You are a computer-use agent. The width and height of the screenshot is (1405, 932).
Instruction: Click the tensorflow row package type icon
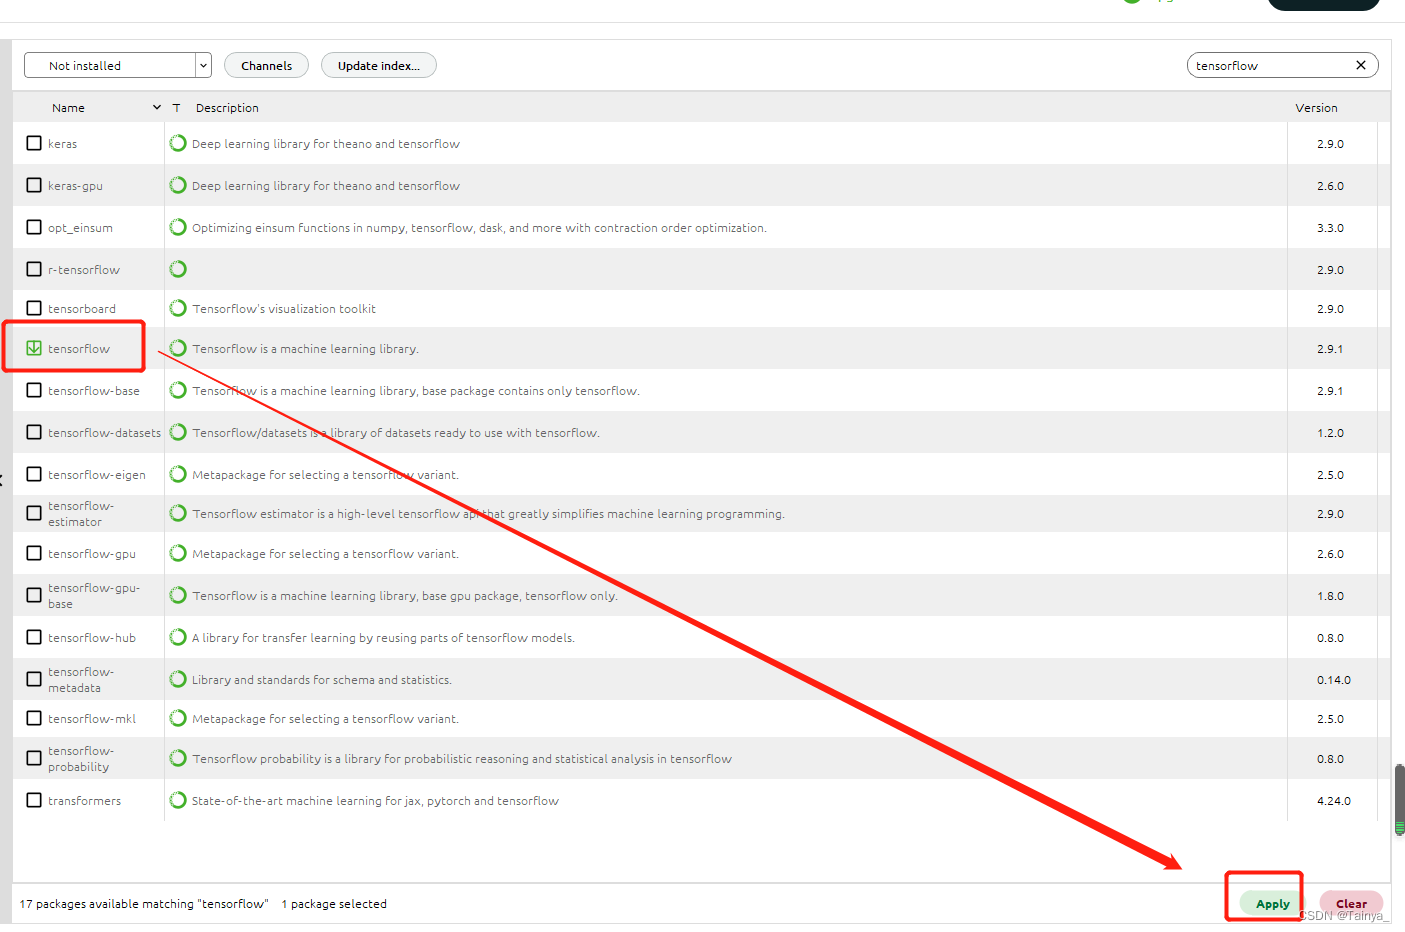click(178, 348)
